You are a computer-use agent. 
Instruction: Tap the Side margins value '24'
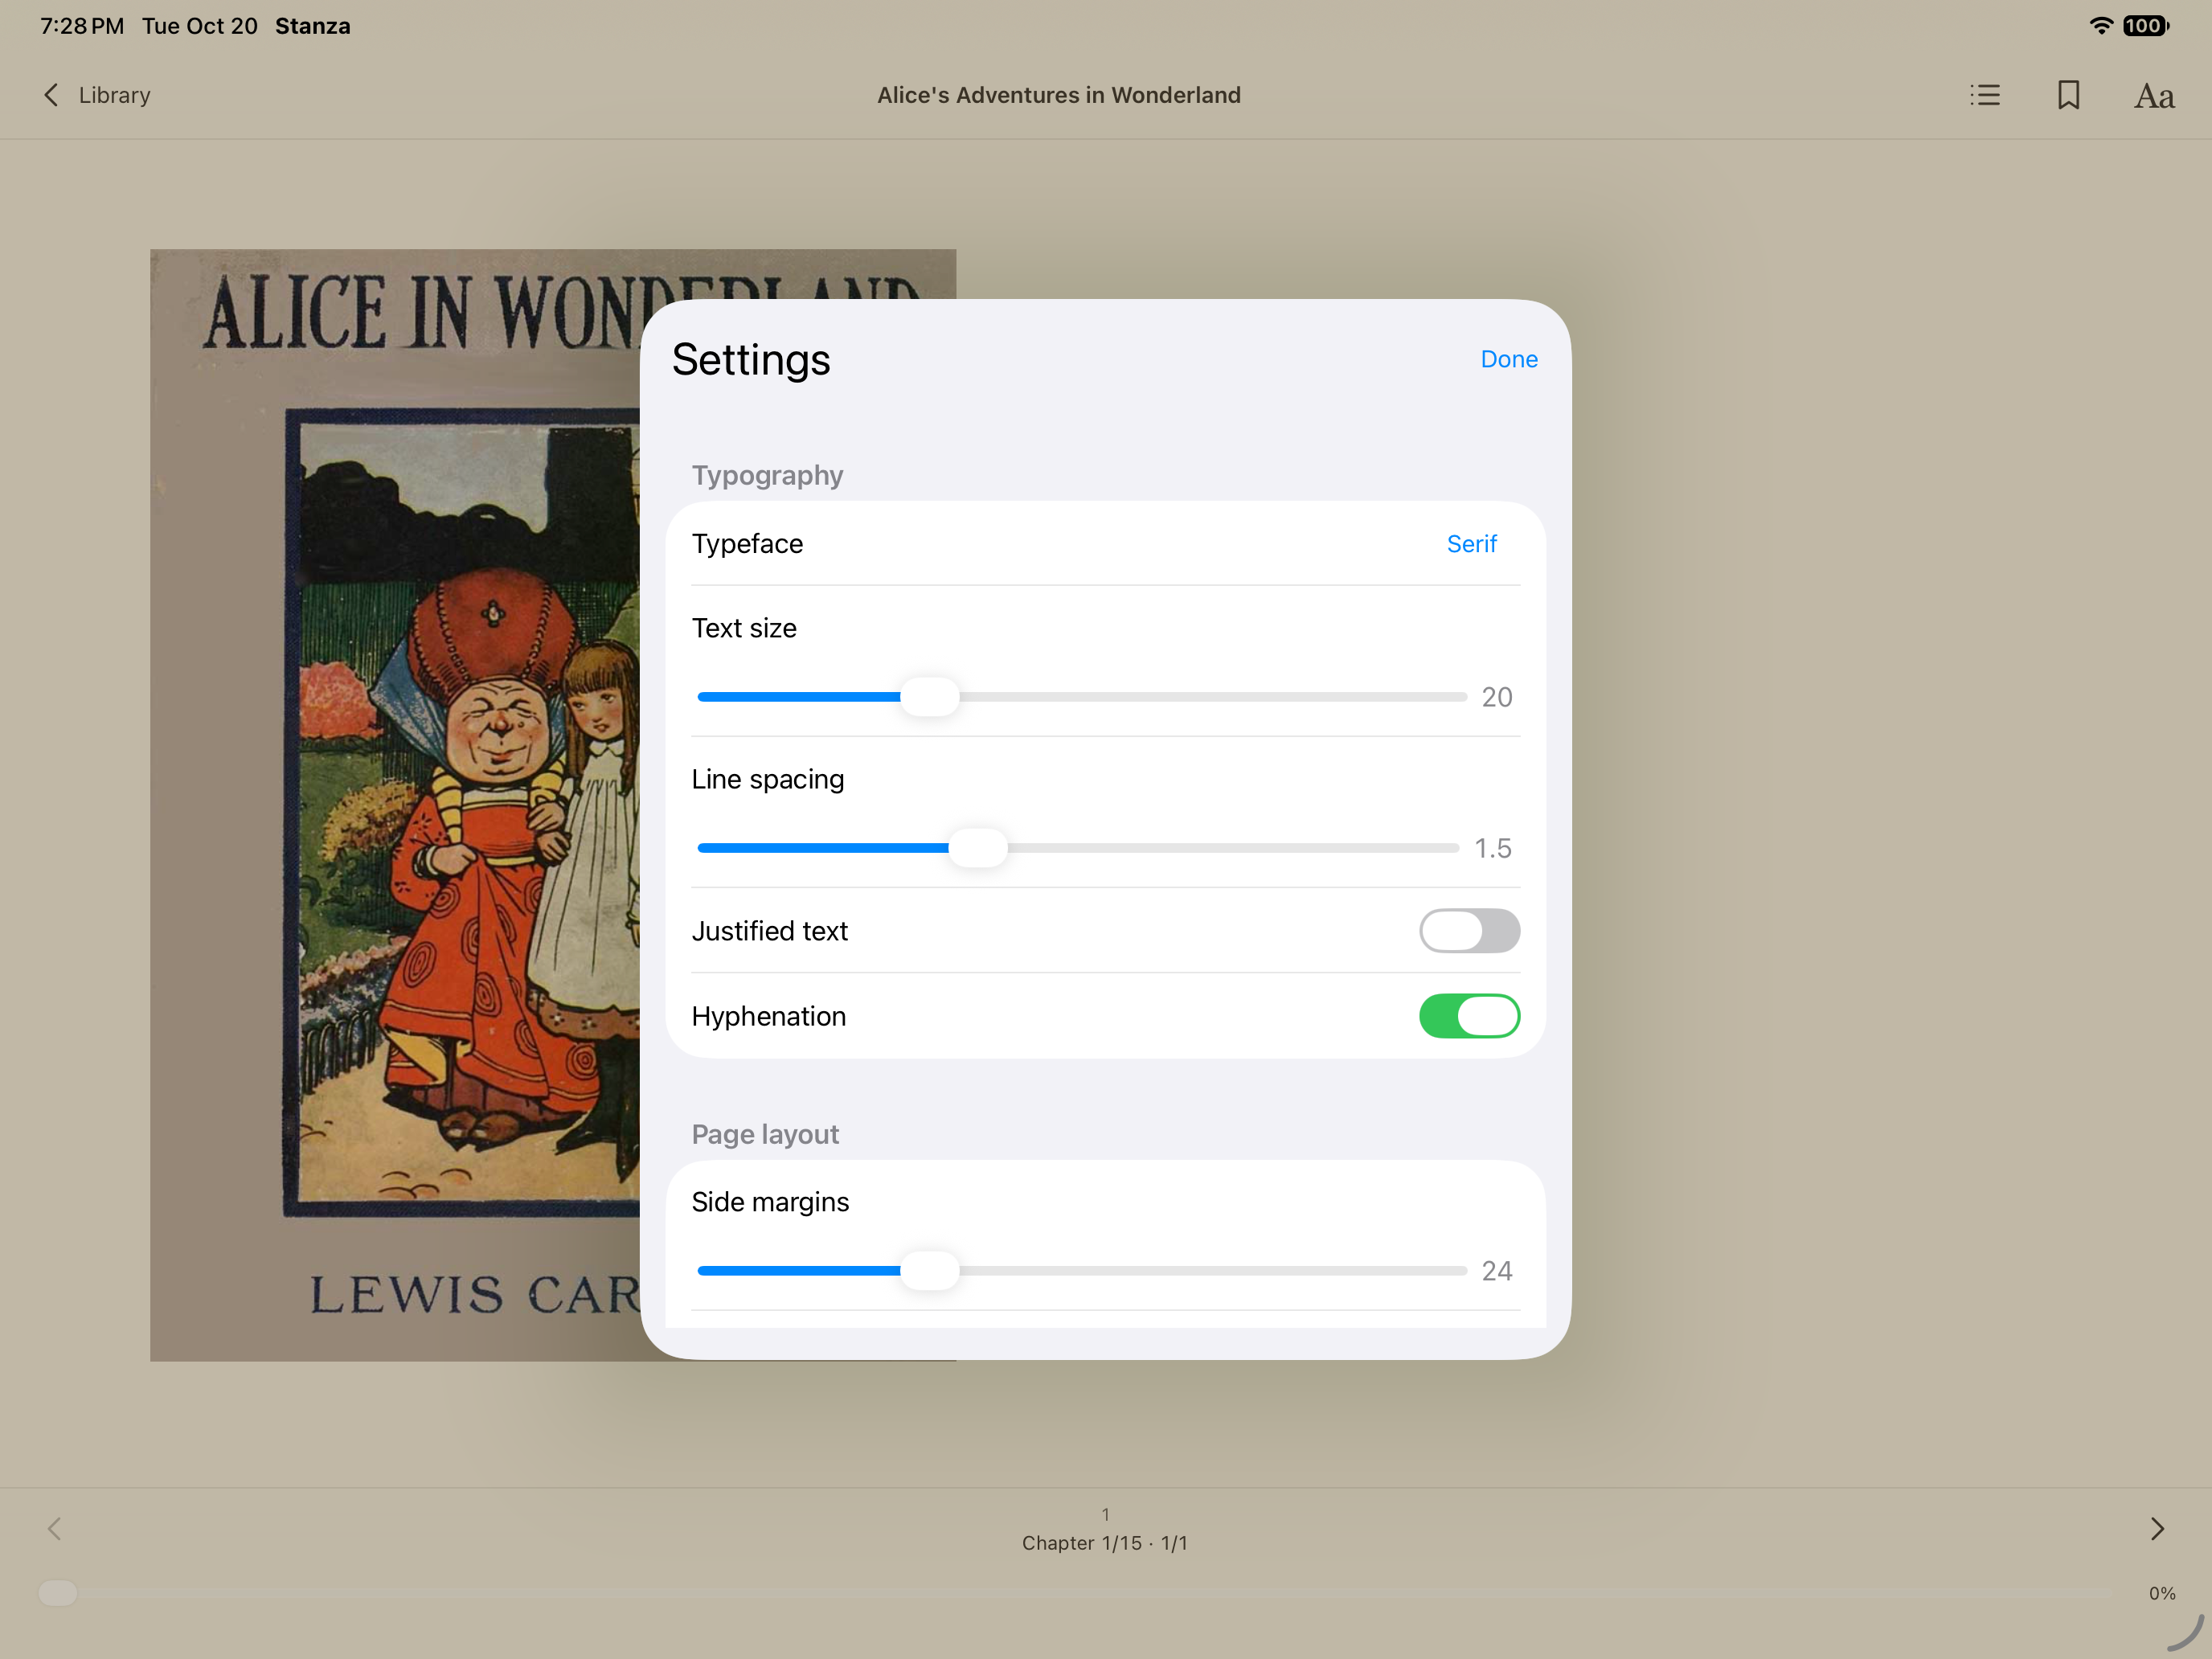pyautogui.click(x=1497, y=1271)
